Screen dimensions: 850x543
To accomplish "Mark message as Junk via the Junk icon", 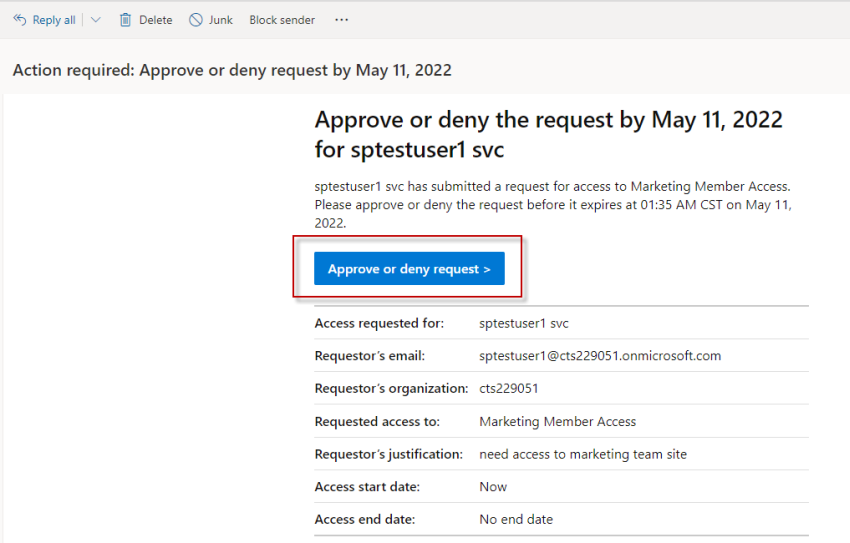I will point(196,20).
